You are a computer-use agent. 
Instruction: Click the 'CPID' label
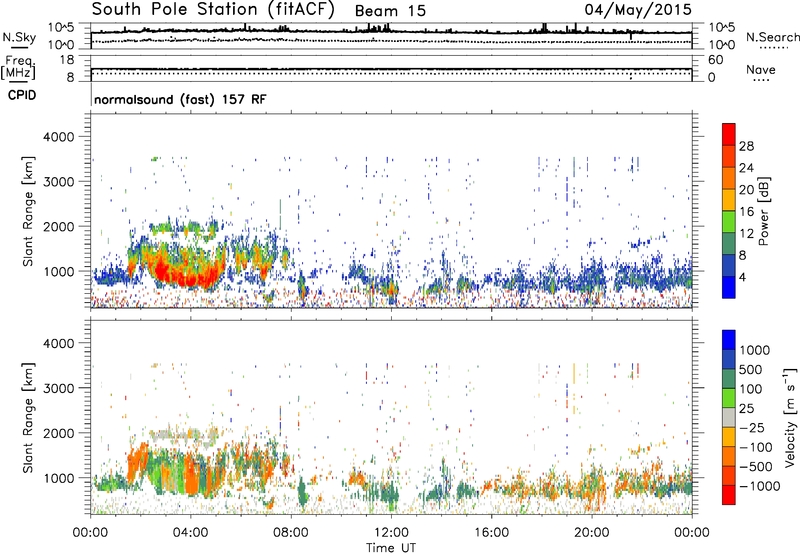[22, 95]
